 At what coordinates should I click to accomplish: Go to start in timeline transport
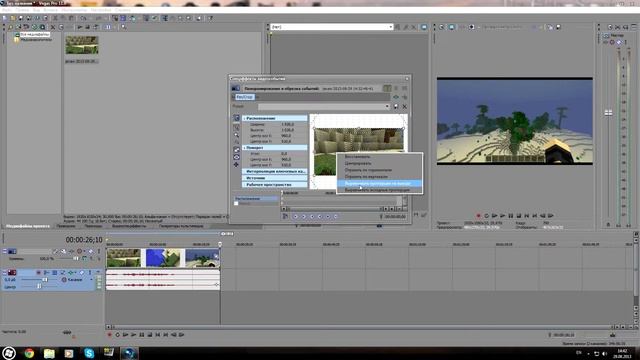point(158,335)
